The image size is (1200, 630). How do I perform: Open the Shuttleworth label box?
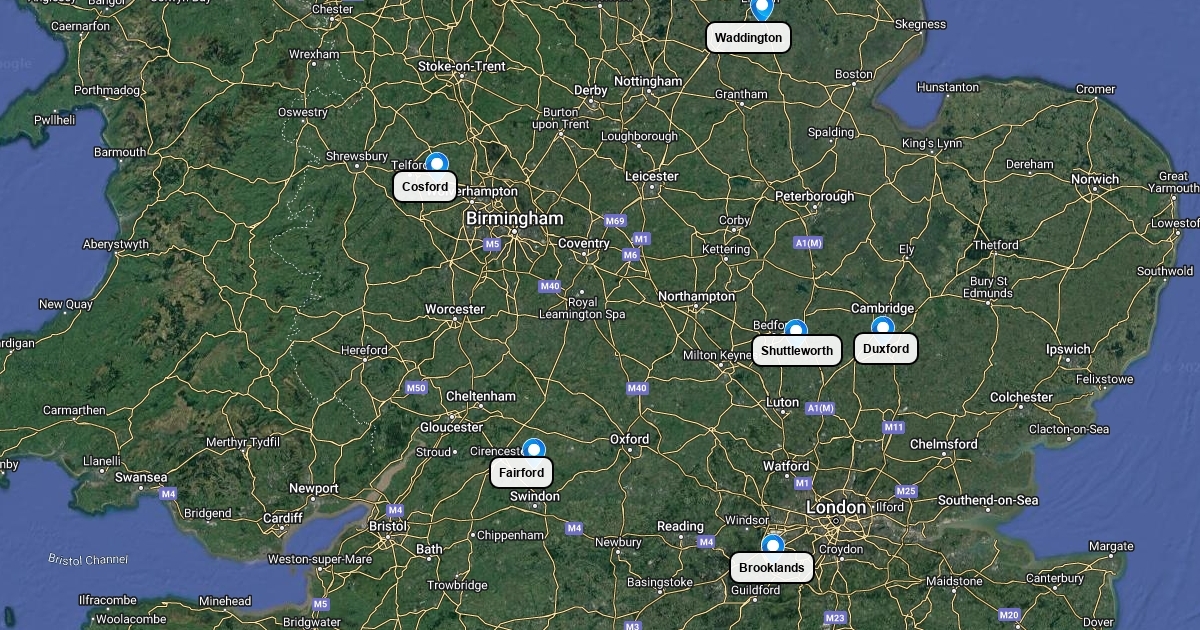[797, 351]
